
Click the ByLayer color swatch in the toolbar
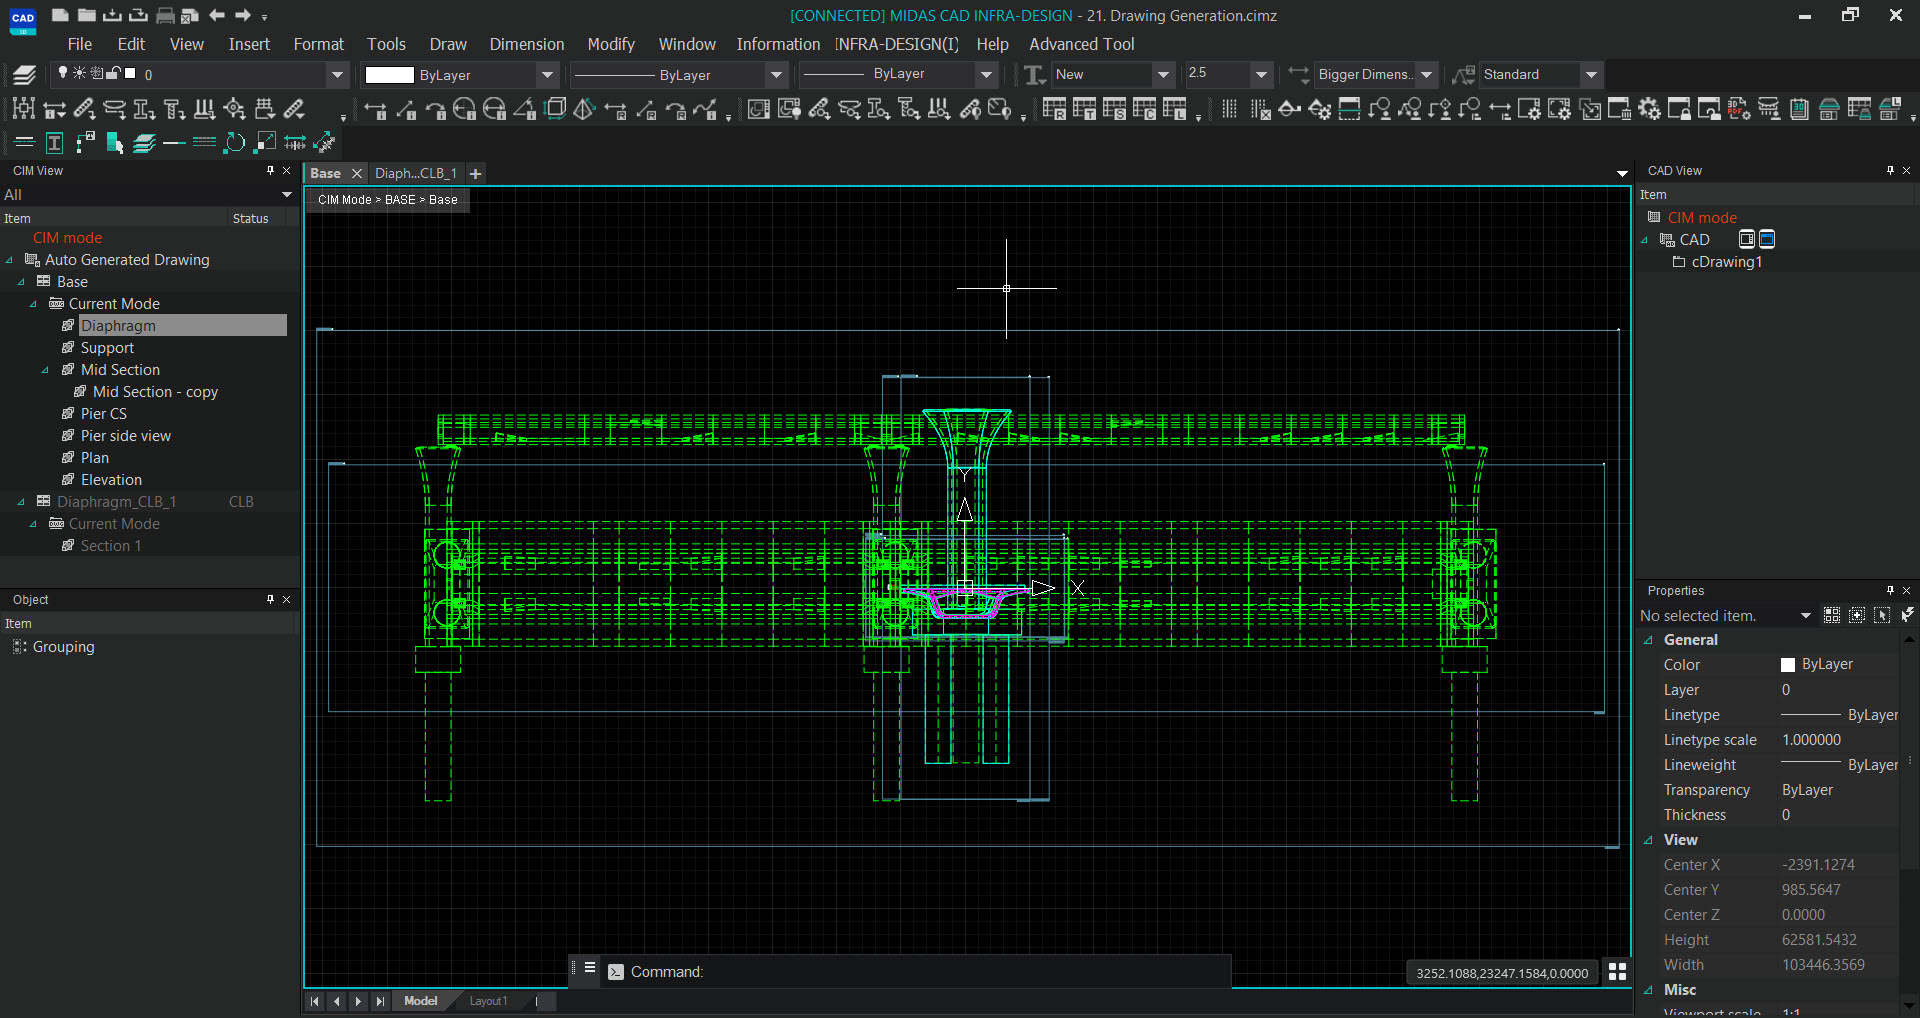click(390, 74)
